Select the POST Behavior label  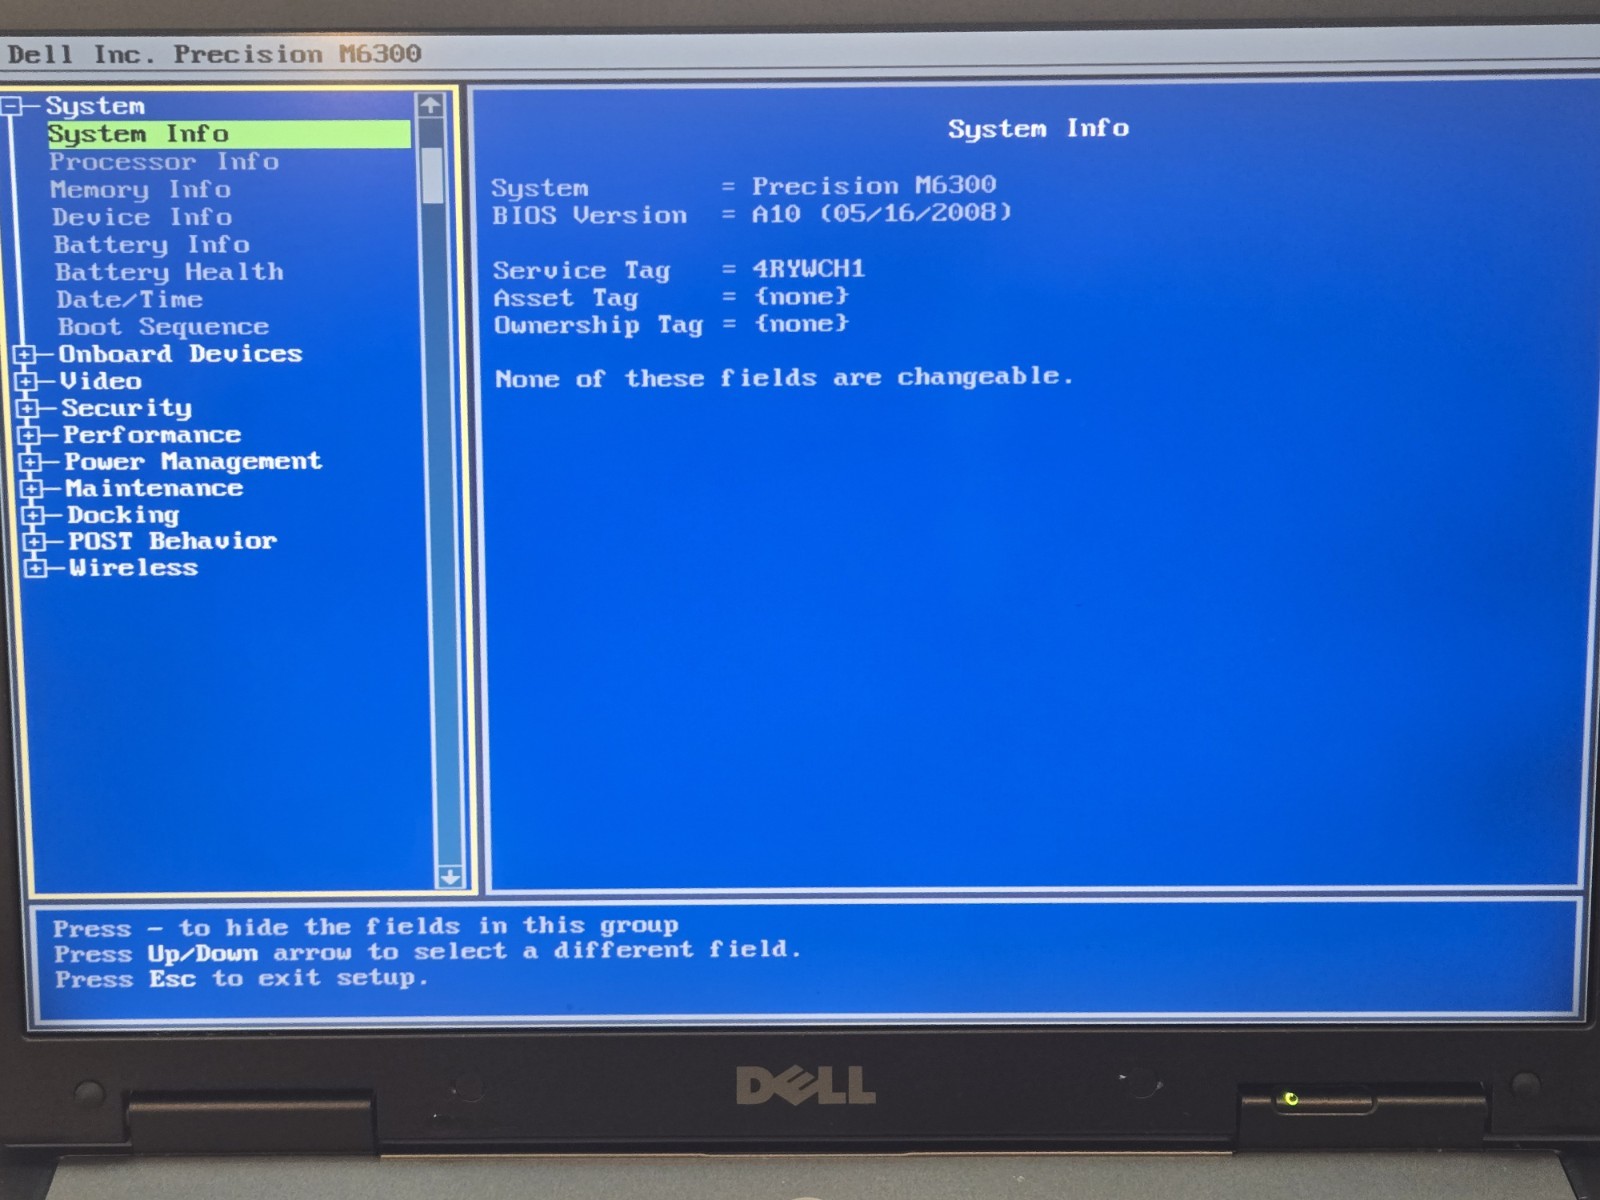click(172, 541)
